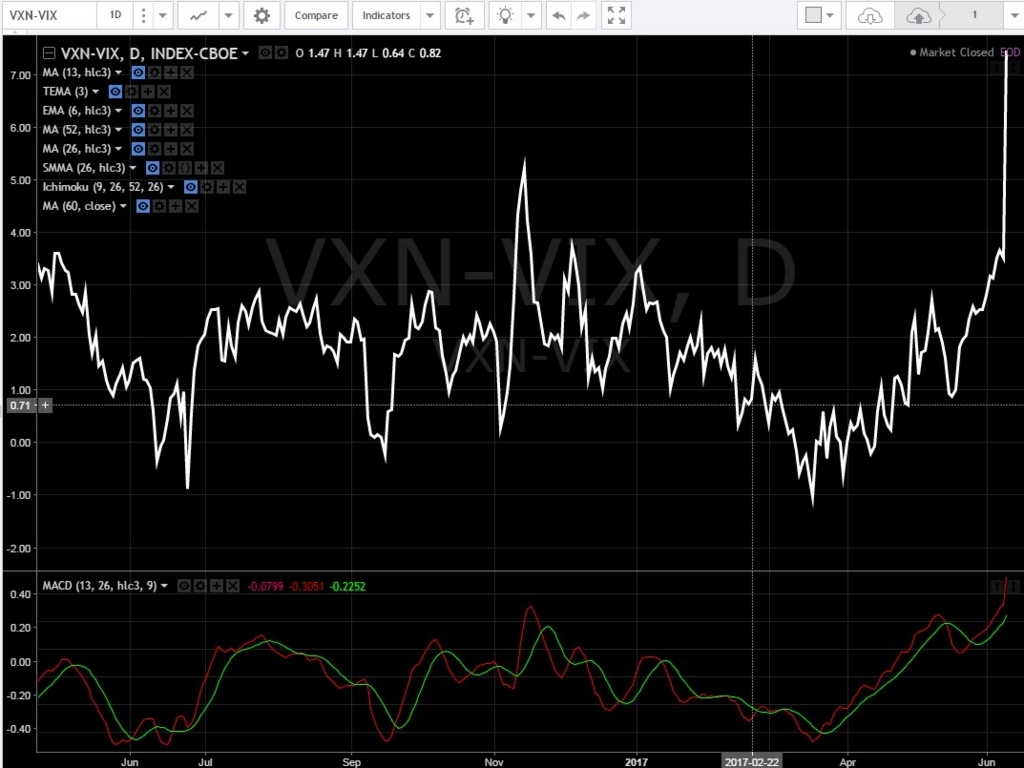The height and width of the screenshot is (768, 1024).
Task: Remove the MACD indicator with X icon
Action: tap(233, 586)
